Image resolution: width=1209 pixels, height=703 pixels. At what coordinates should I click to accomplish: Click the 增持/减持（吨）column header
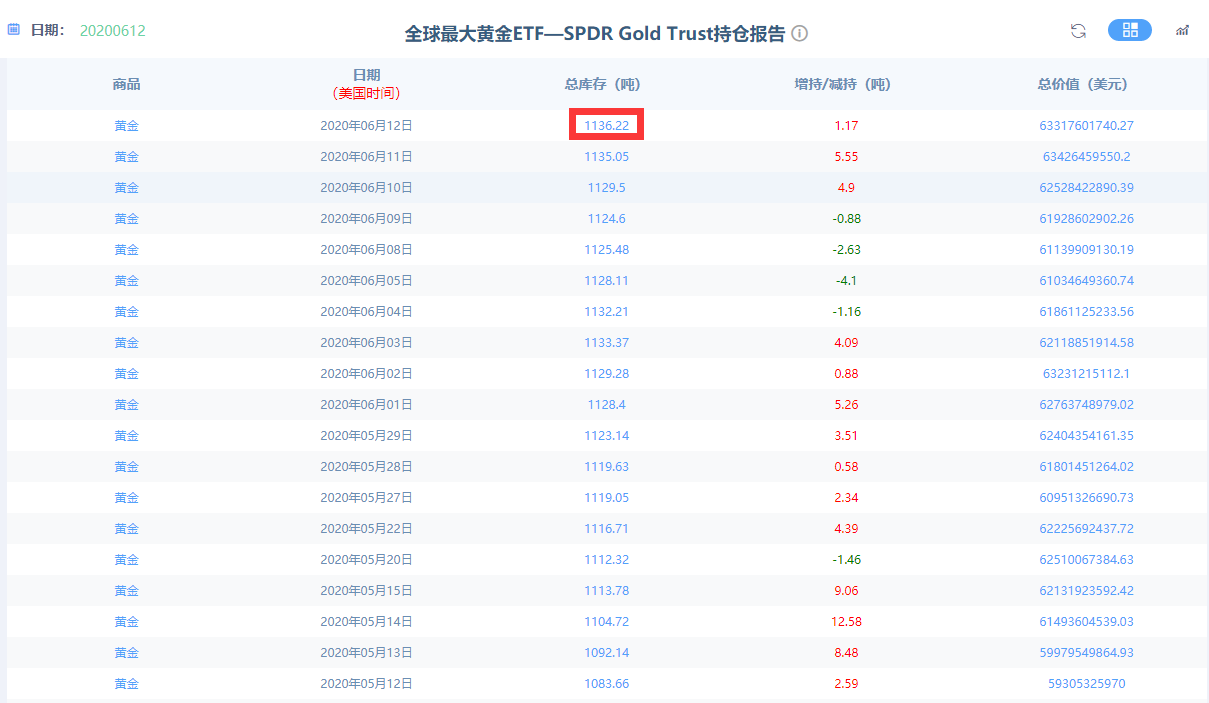tap(847, 85)
